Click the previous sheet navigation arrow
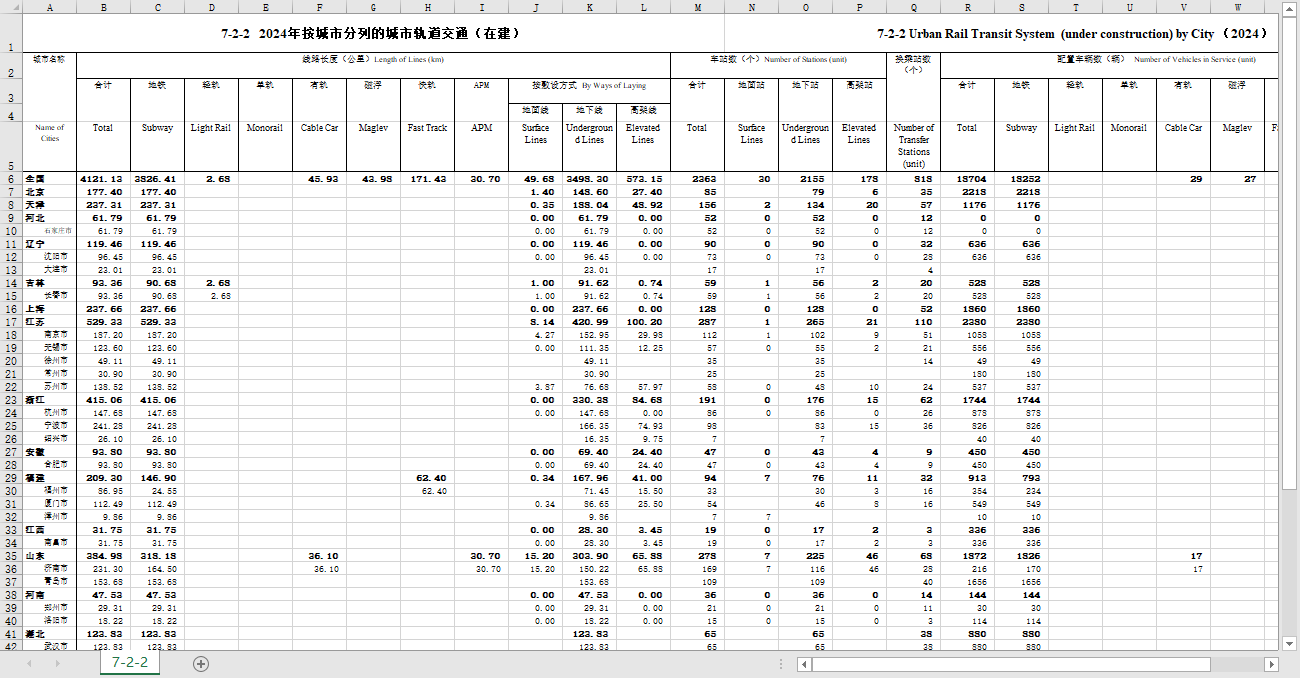1300x678 pixels. (30, 664)
